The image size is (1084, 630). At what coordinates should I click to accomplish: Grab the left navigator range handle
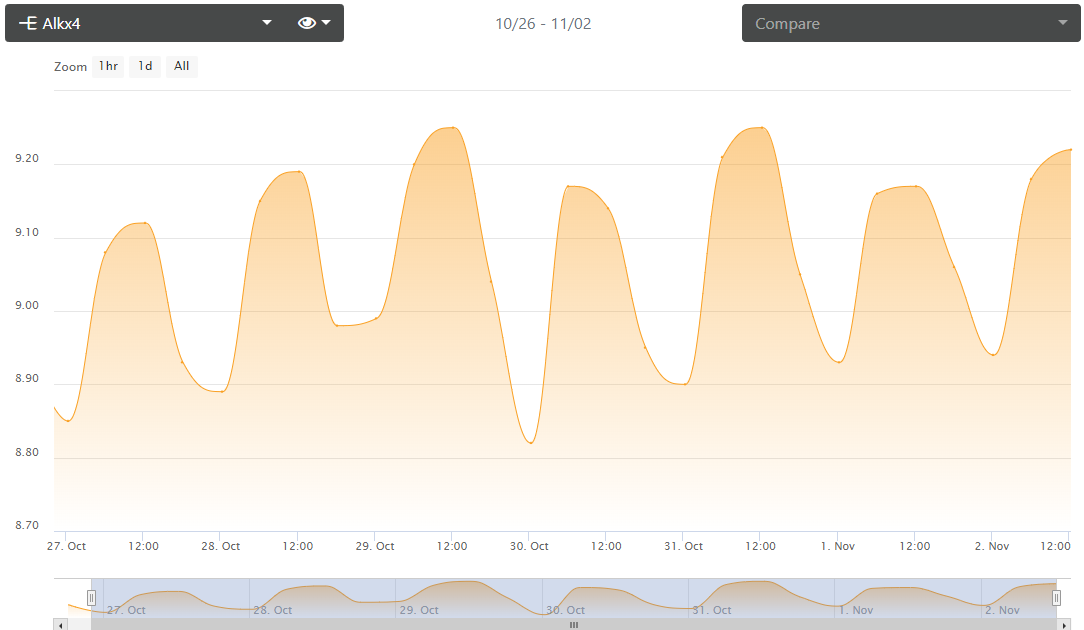pyautogui.click(x=91, y=598)
